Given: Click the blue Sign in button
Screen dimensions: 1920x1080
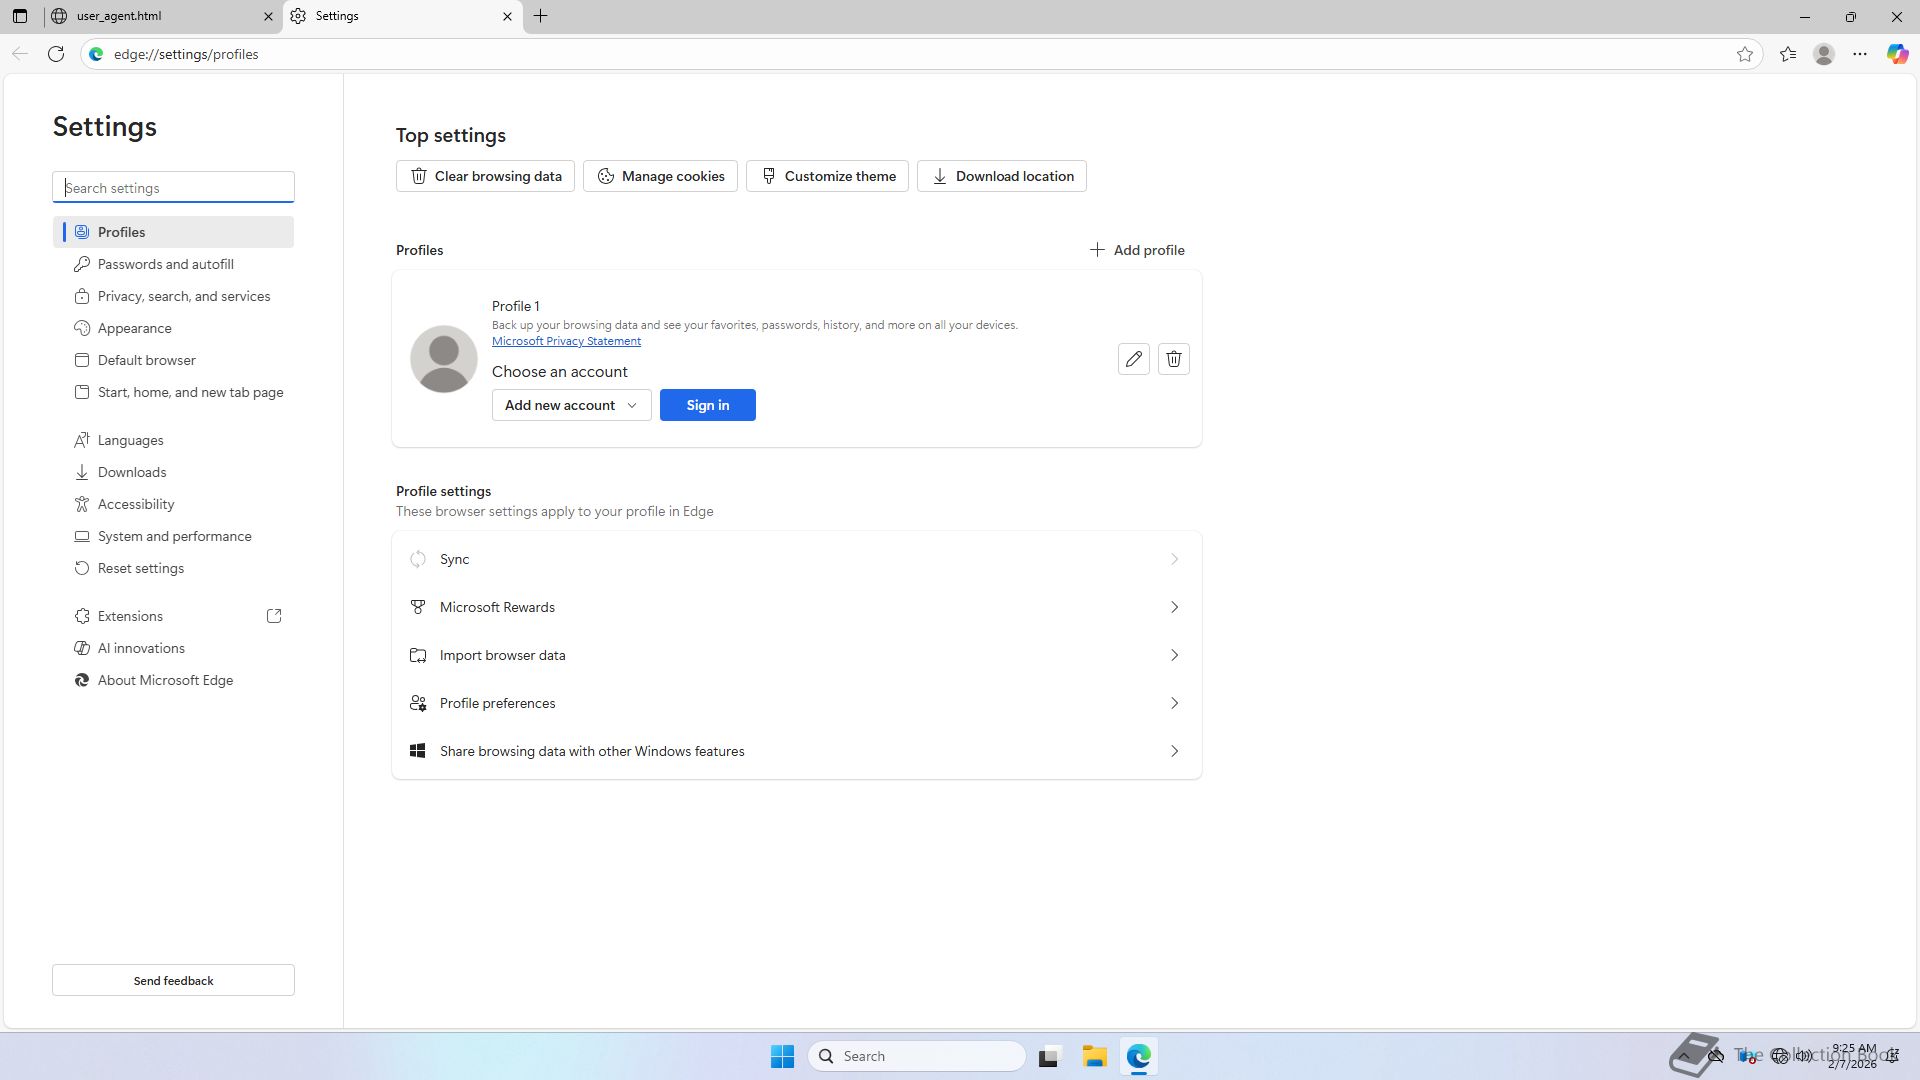Looking at the screenshot, I should 707,405.
